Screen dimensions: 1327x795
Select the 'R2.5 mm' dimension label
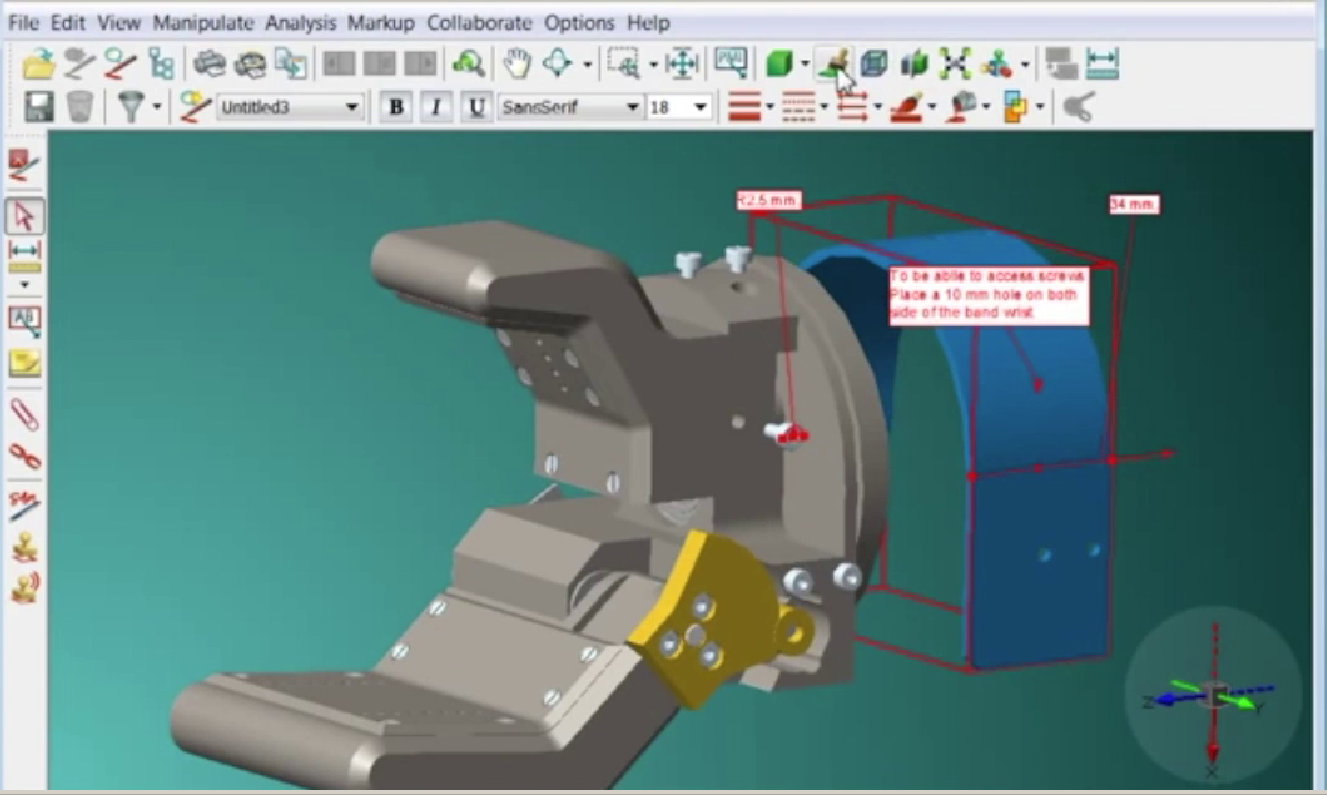[768, 201]
